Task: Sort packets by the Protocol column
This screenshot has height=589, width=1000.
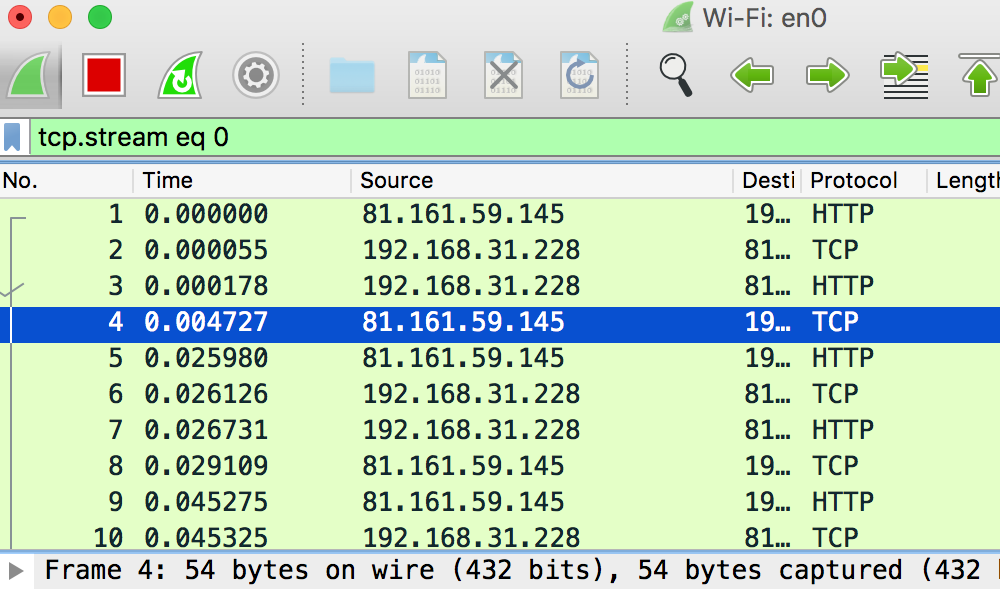Action: pos(864,181)
